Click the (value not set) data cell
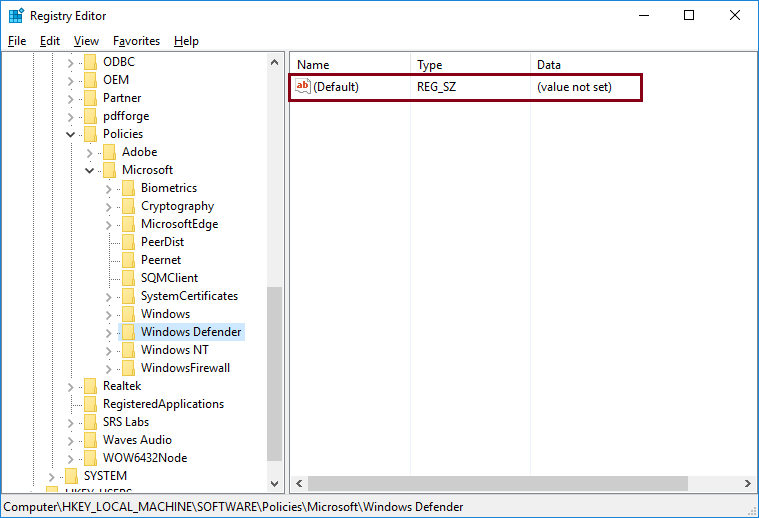Image resolution: width=759 pixels, height=518 pixels. [x=574, y=87]
